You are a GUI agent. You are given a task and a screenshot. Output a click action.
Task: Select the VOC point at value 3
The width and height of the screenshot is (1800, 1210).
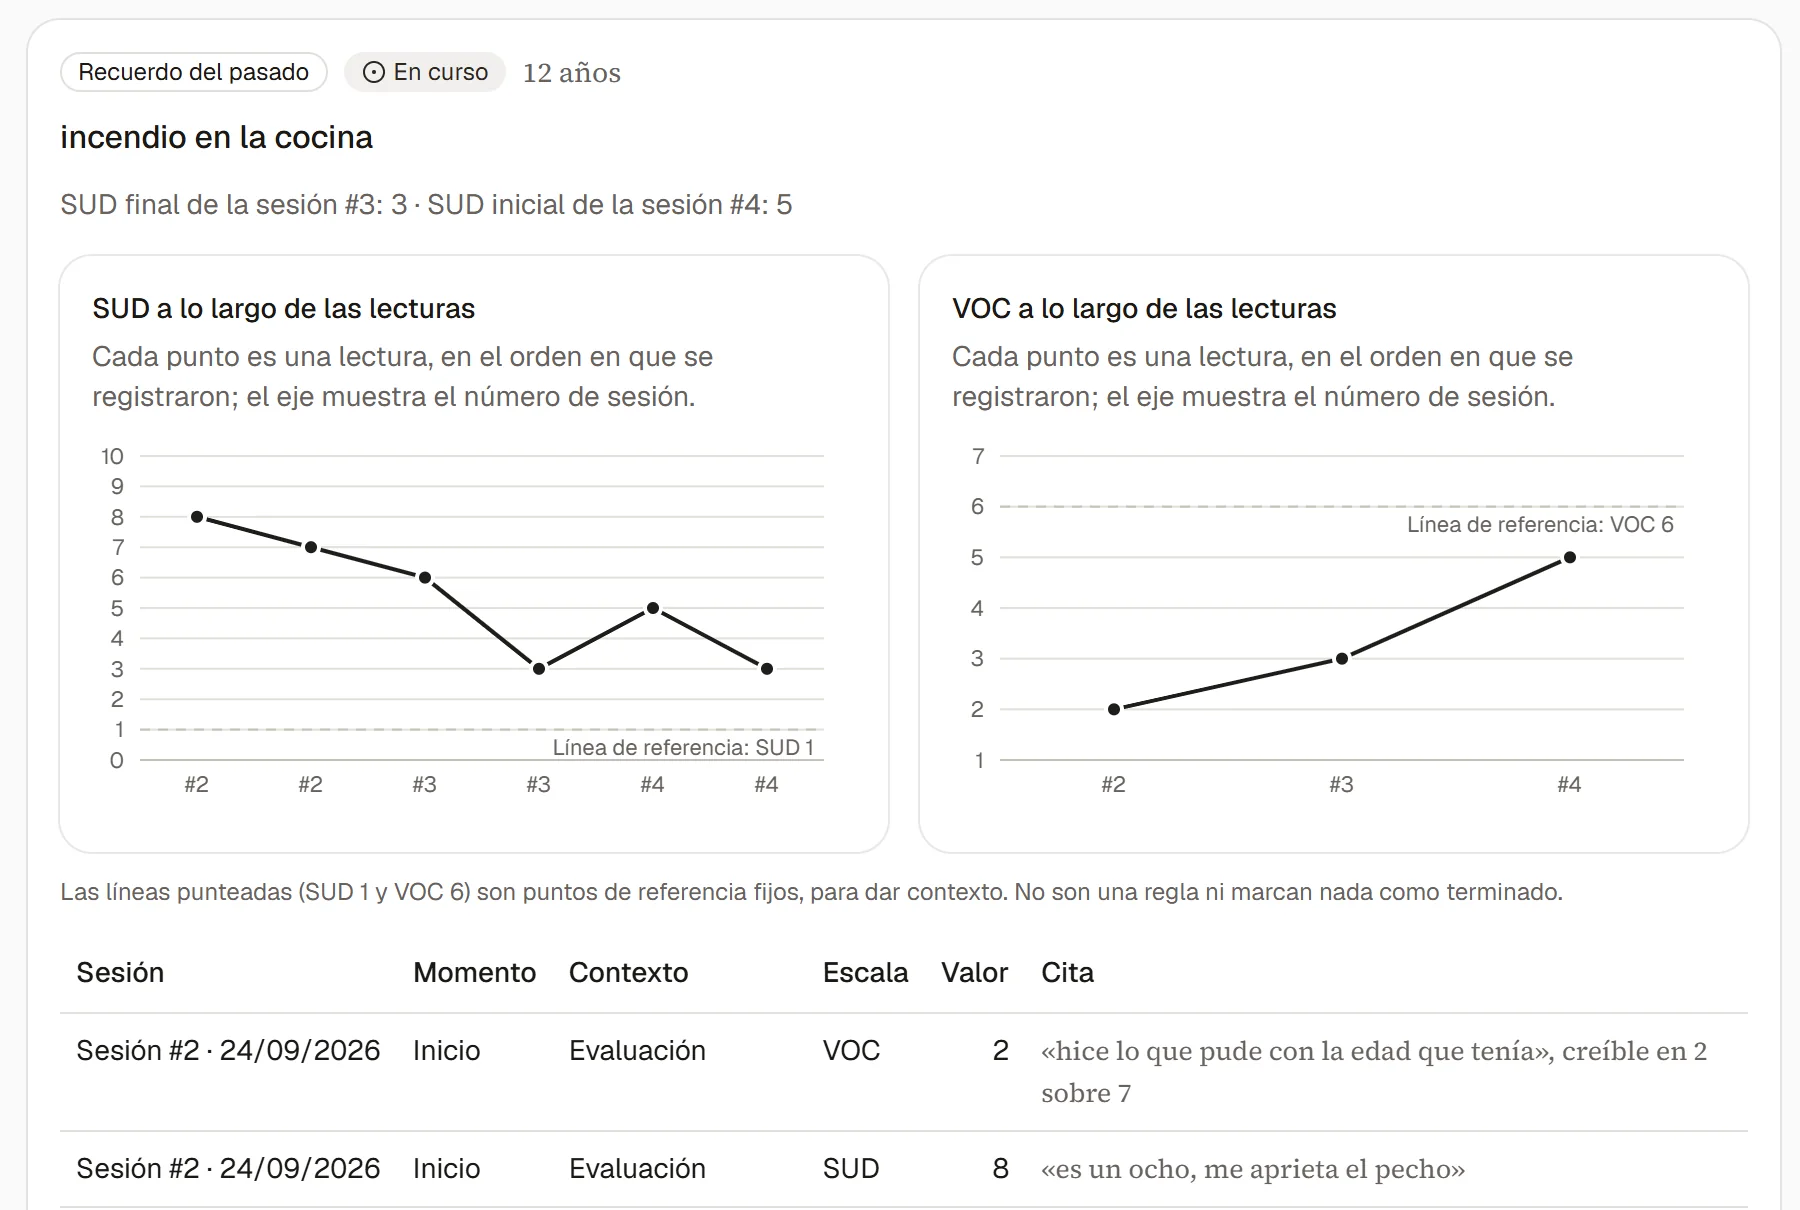[1342, 658]
